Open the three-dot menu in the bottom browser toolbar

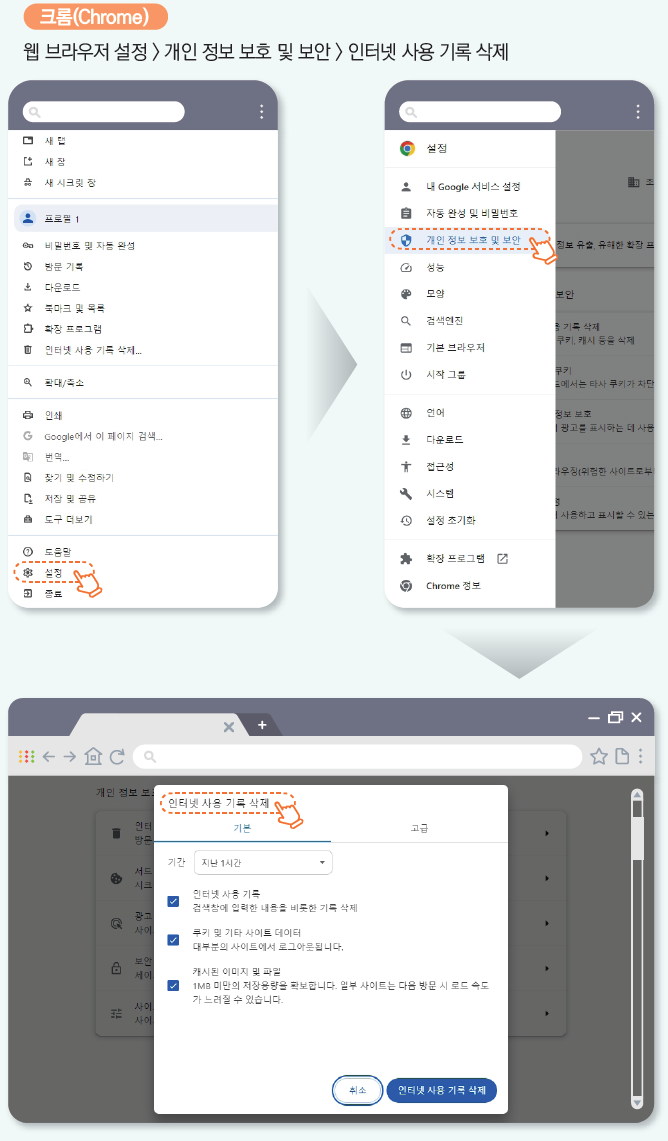(640, 757)
